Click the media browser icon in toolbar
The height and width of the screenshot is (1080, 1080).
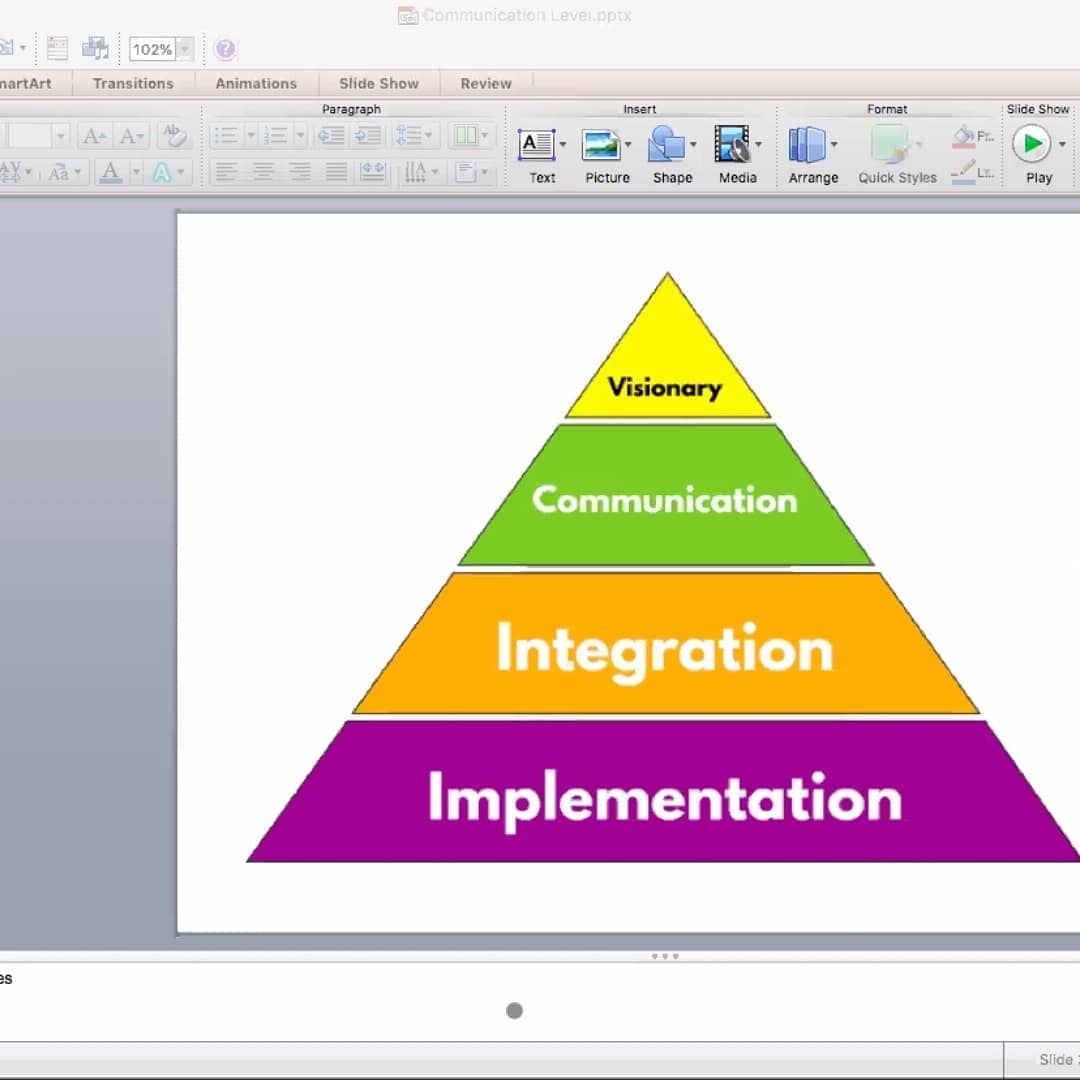(95, 49)
